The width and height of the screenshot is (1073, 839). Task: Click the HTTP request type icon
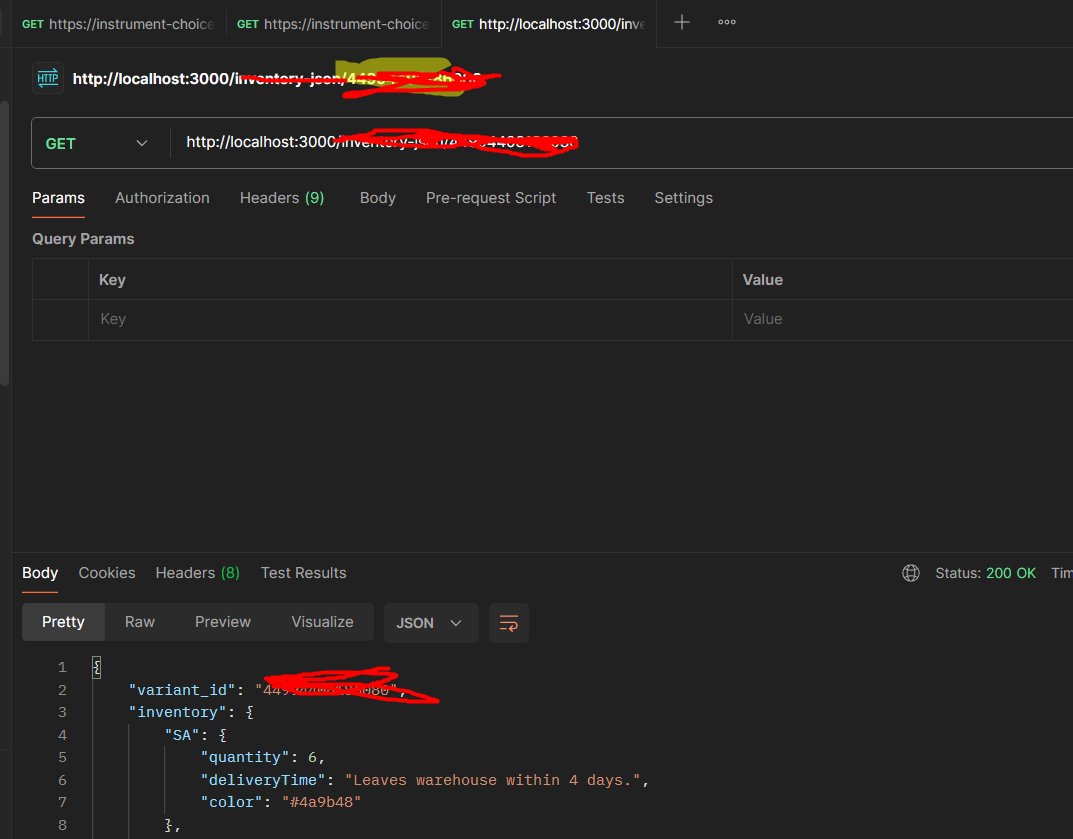tap(48, 78)
